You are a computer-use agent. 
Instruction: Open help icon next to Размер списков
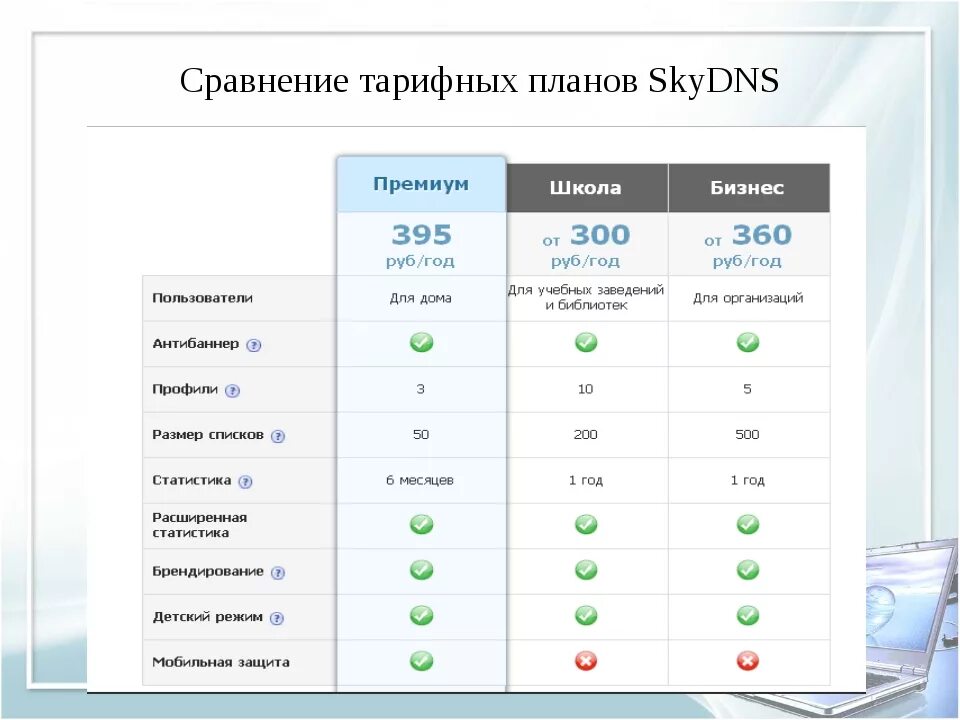coord(278,436)
